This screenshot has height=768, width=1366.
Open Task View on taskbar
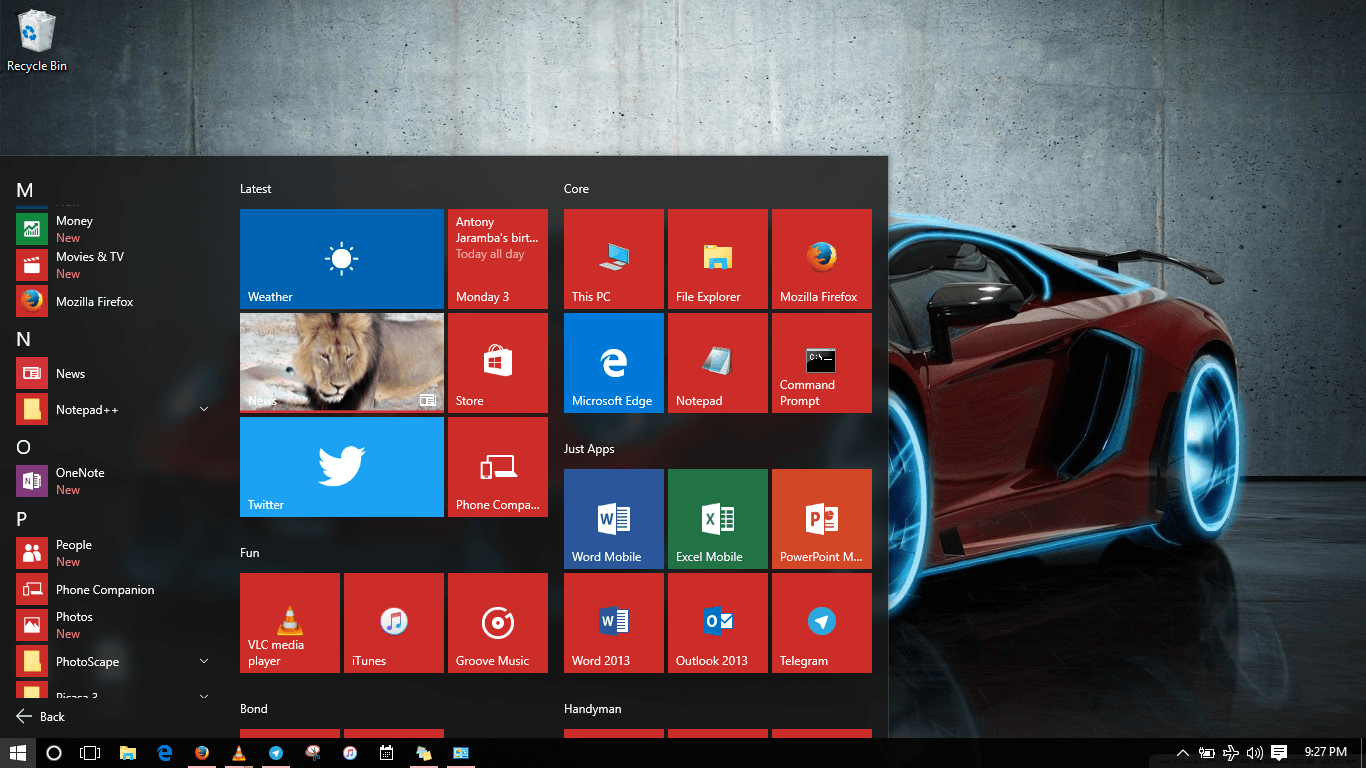pyautogui.click(x=90, y=753)
